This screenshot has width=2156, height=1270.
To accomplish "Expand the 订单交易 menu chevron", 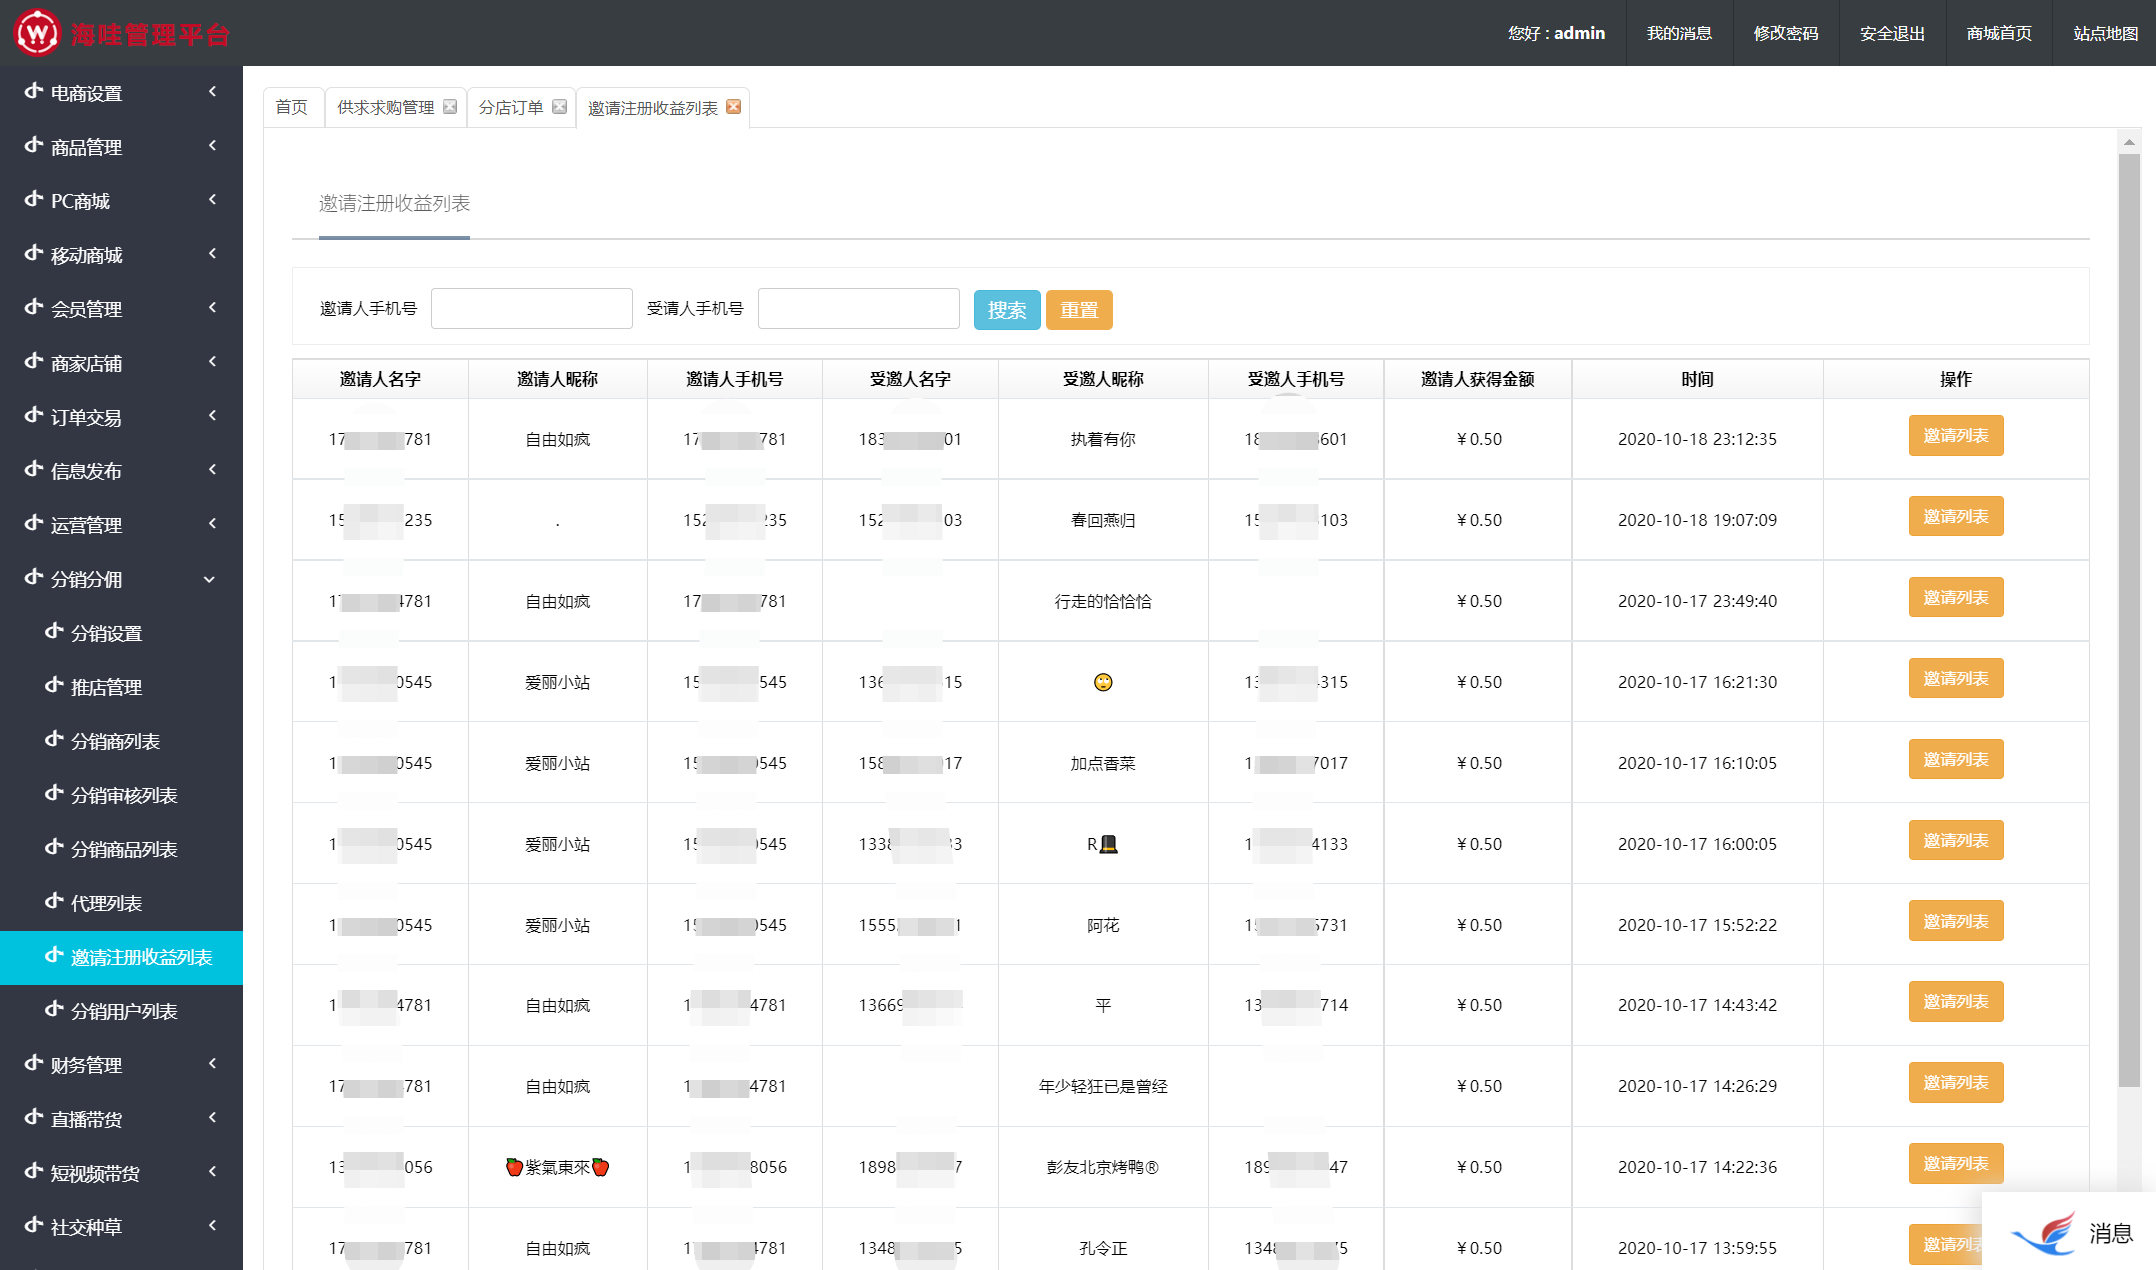I will pos(212,416).
